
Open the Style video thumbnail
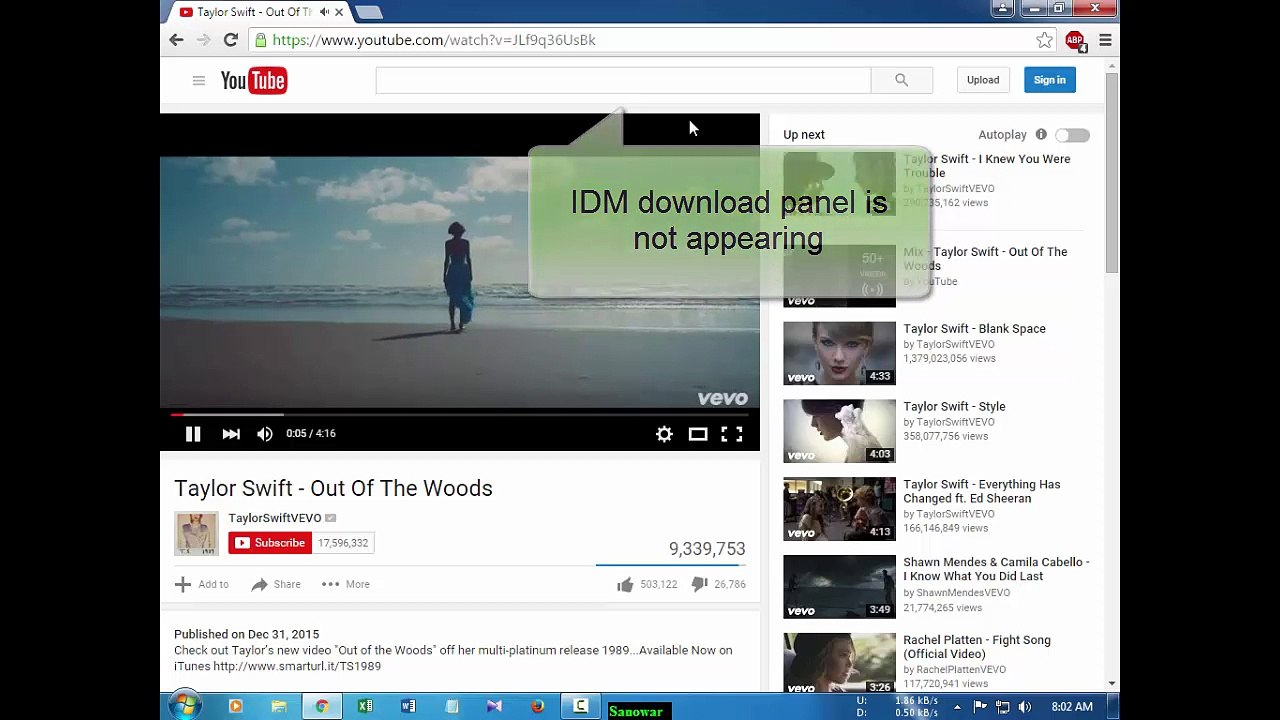[x=839, y=431]
